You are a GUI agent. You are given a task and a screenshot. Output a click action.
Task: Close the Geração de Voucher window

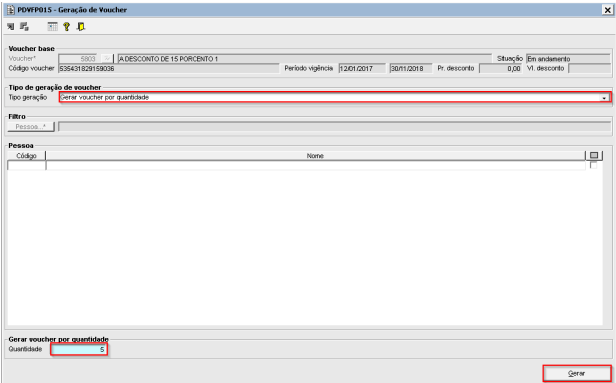607,10
